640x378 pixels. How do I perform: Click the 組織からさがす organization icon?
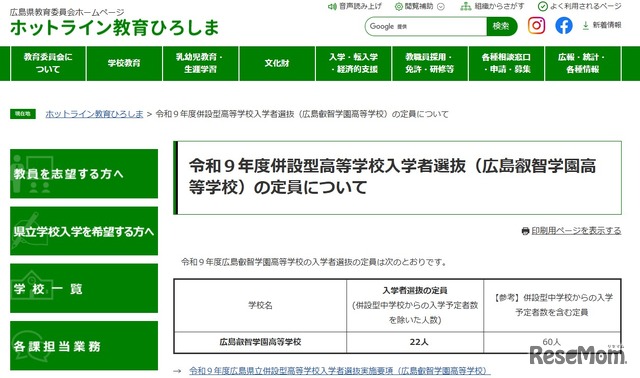[465, 7]
